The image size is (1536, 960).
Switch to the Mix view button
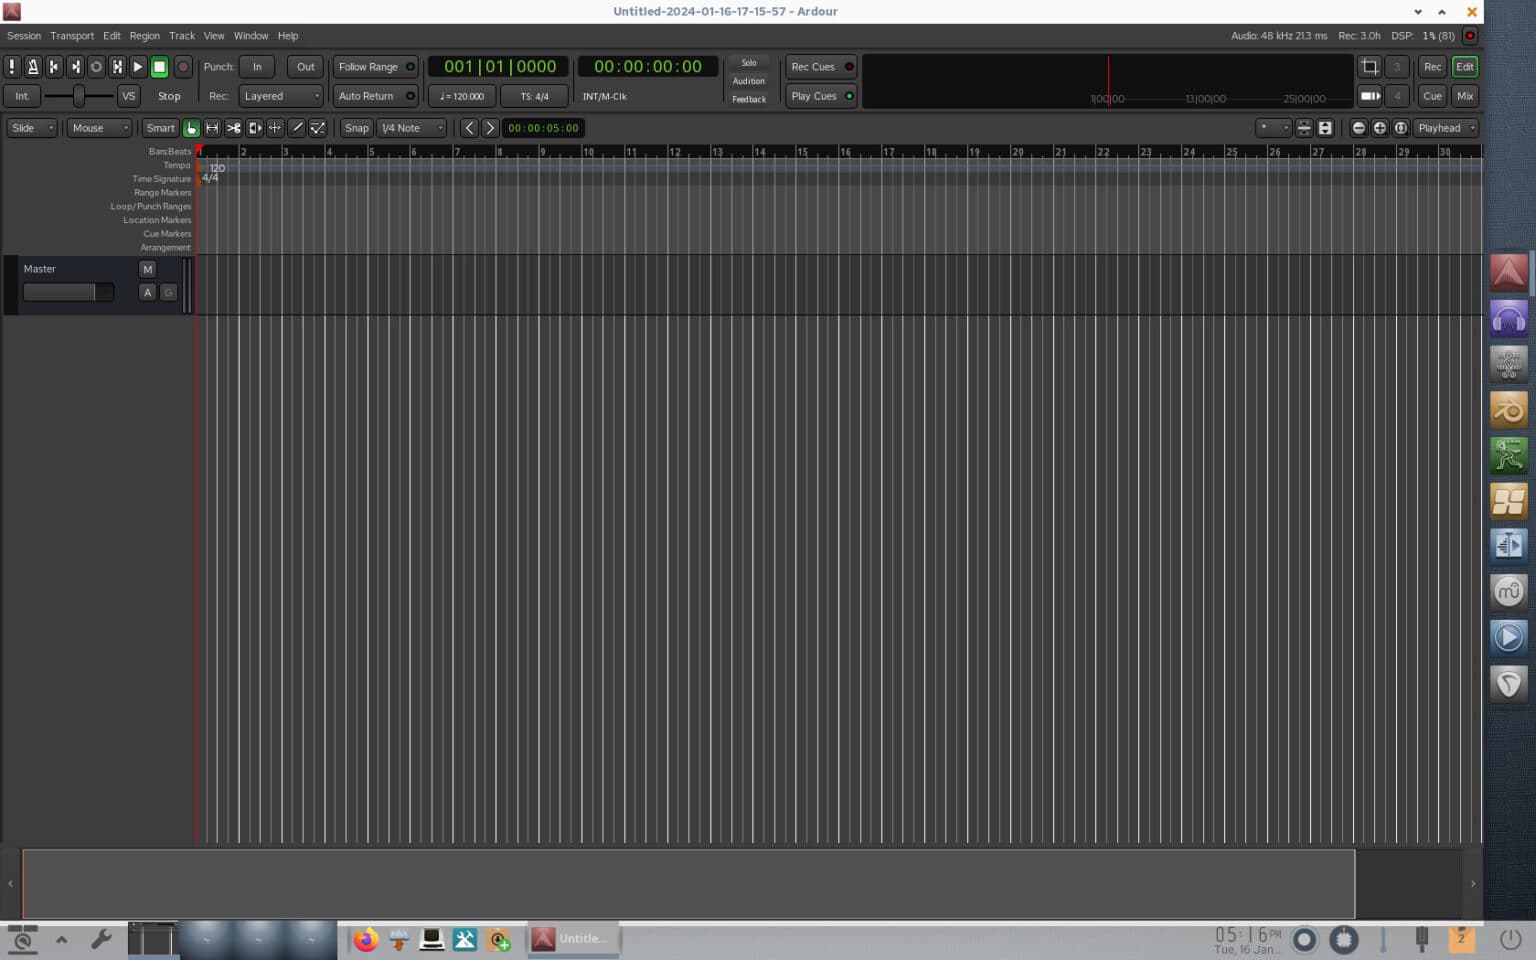(x=1464, y=96)
